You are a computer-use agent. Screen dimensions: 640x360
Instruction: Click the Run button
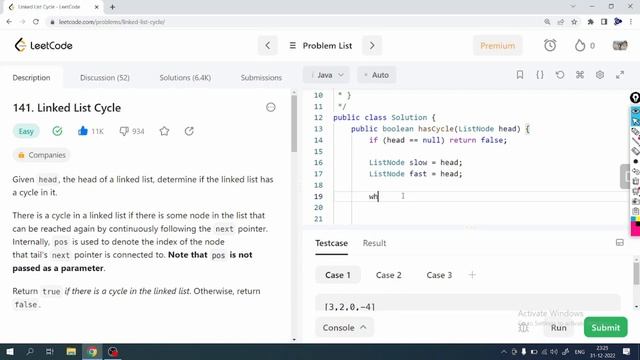(x=558, y=328)
